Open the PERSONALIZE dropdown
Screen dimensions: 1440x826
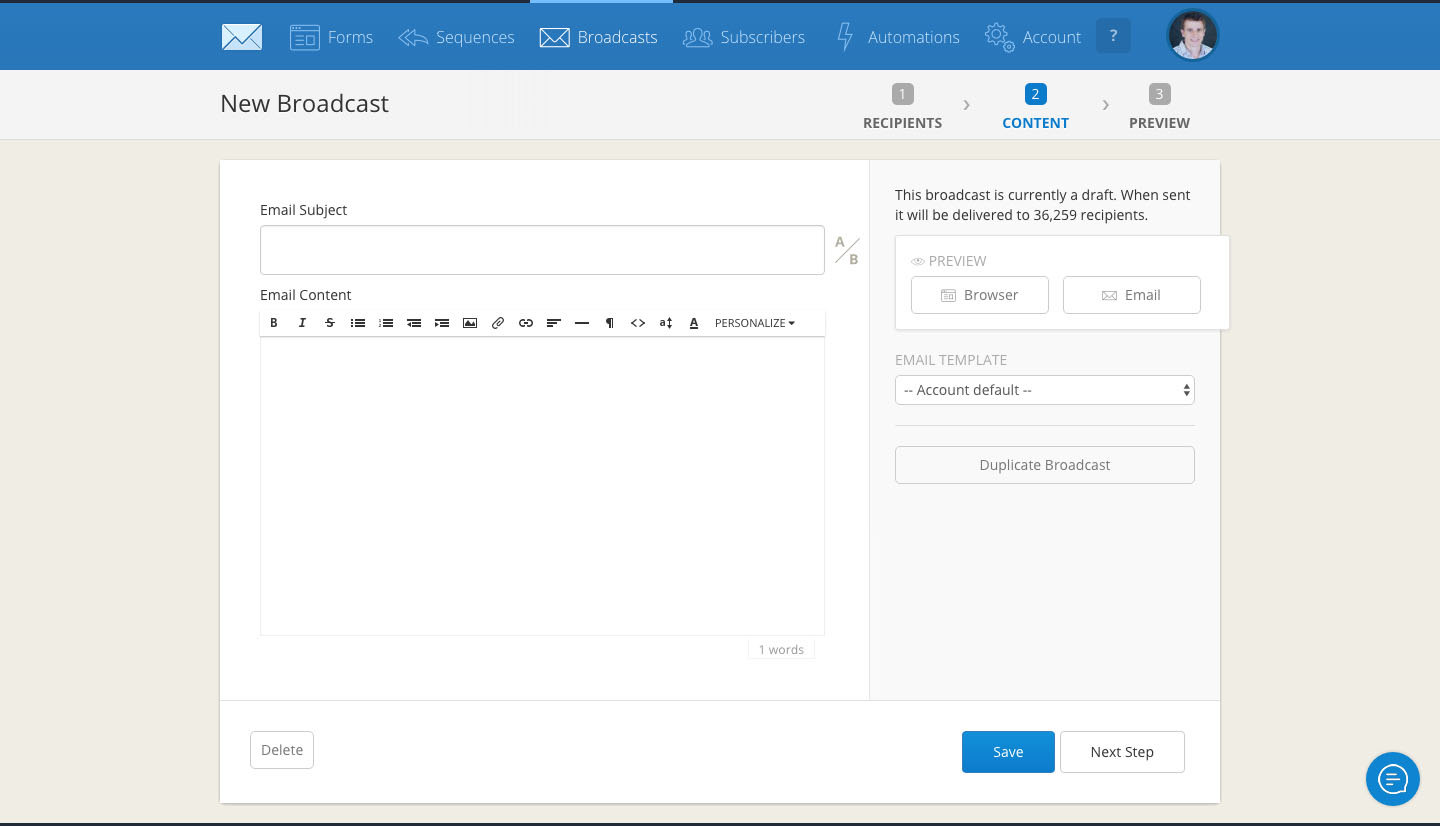coord(755,323)
